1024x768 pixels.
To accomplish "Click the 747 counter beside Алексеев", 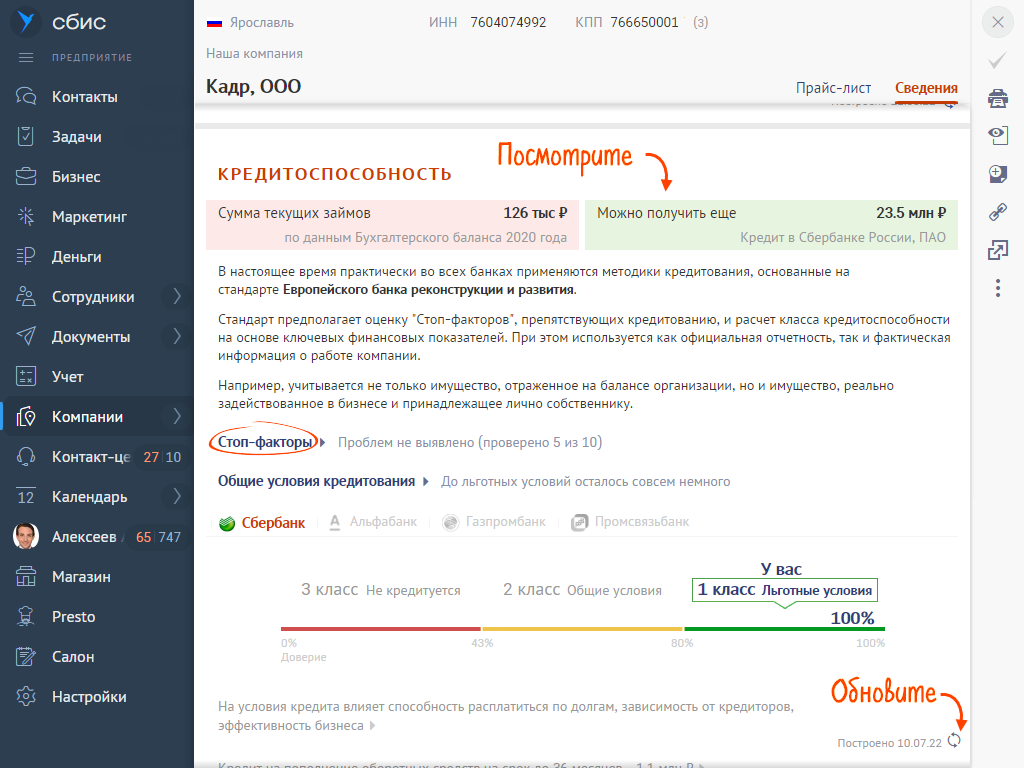I will 169,537.
